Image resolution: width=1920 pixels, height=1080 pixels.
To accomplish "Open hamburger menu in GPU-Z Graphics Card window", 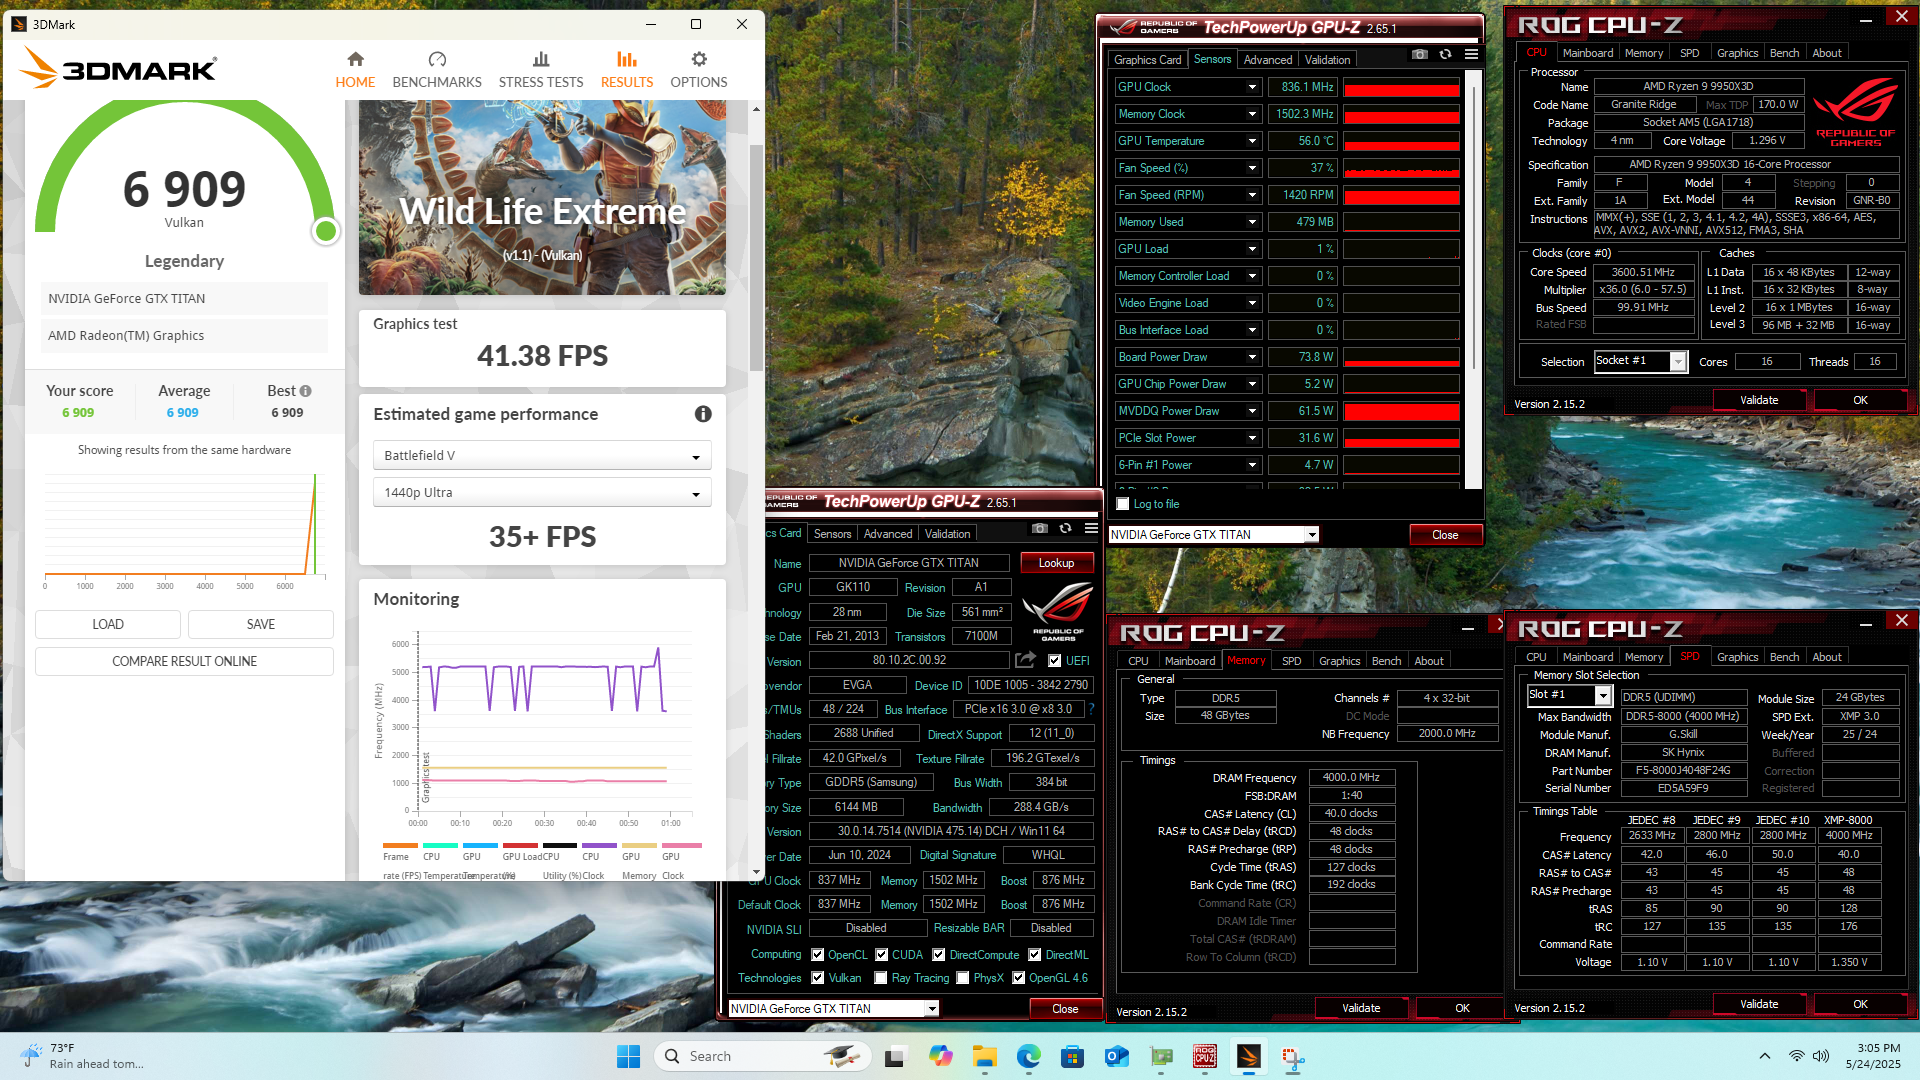I will 1091,528.
